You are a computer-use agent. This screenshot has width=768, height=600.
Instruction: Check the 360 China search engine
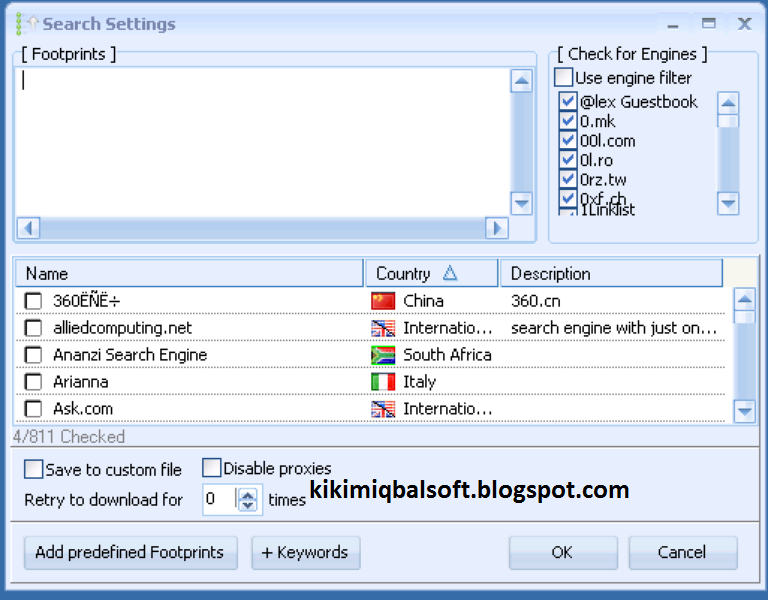point(33,301)
